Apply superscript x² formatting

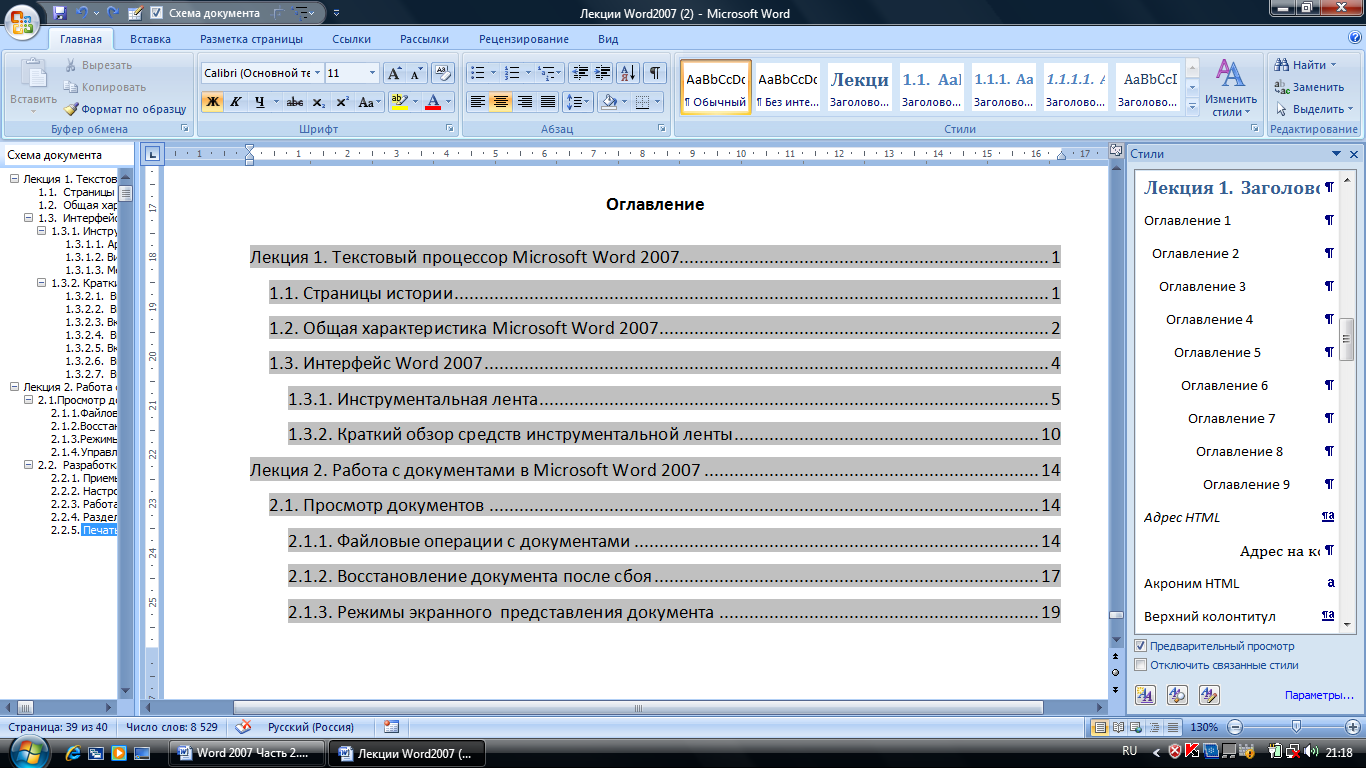(x=342, y=102)
